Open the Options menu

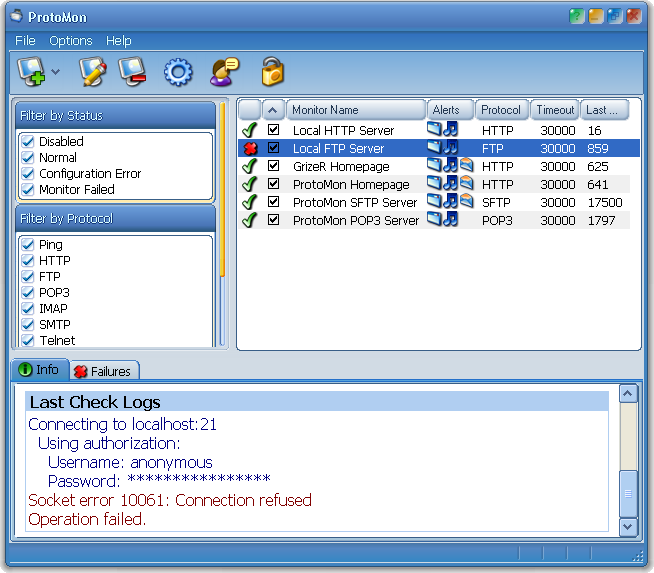click(x=70, y=40)
